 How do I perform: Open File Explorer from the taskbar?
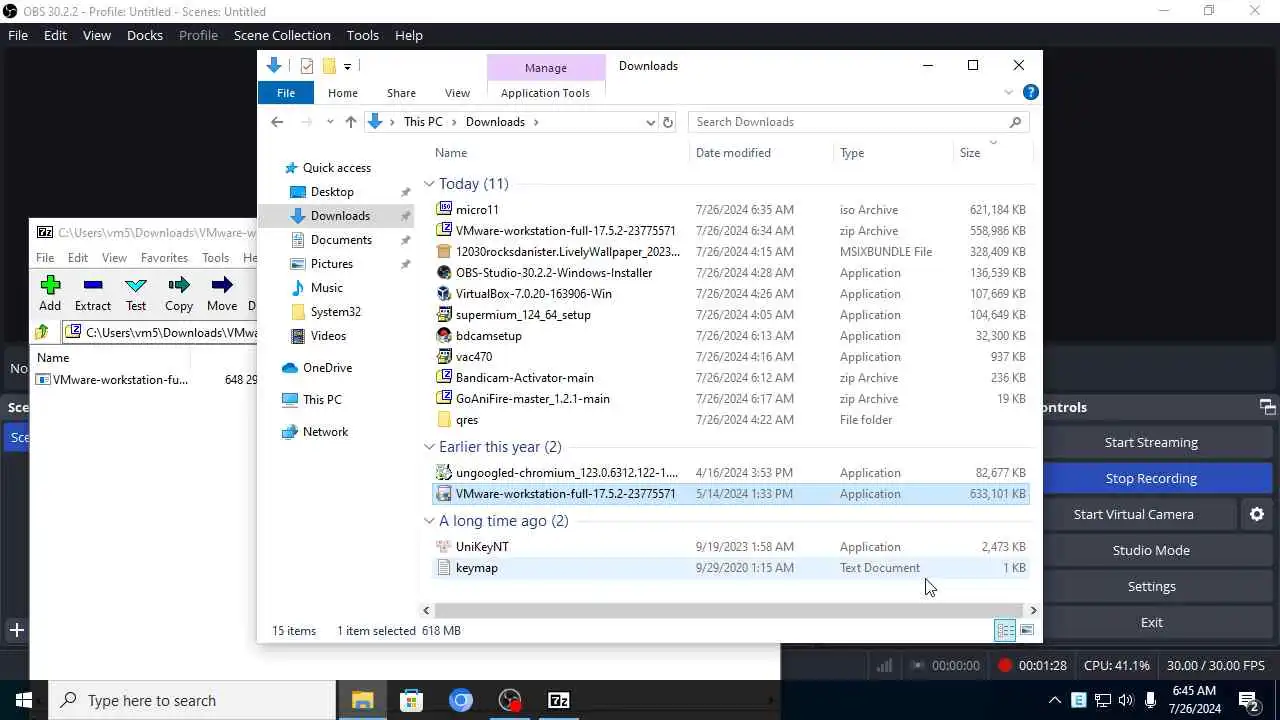[362, 700]
